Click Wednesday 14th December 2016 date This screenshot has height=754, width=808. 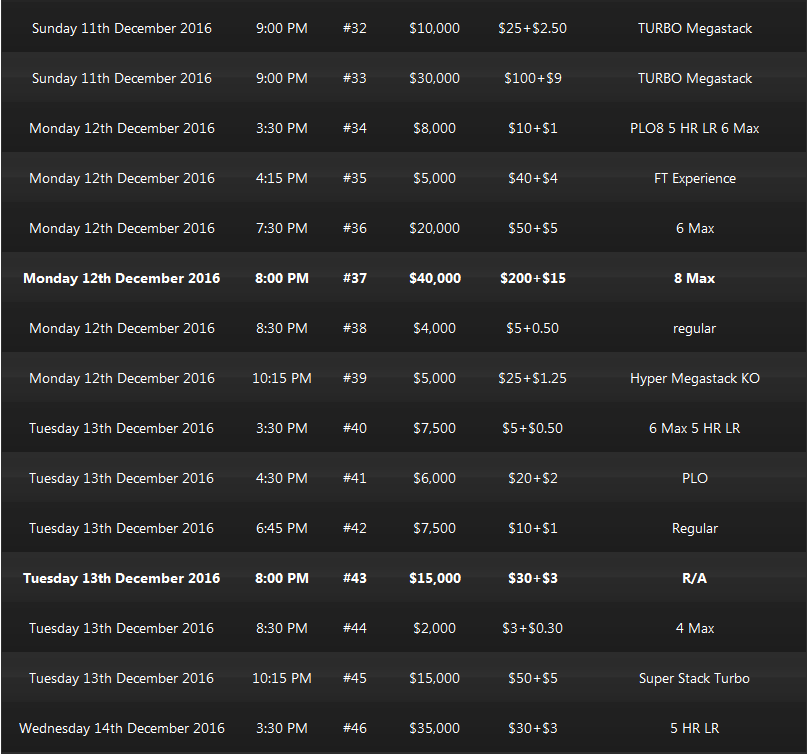coord(122,728)
